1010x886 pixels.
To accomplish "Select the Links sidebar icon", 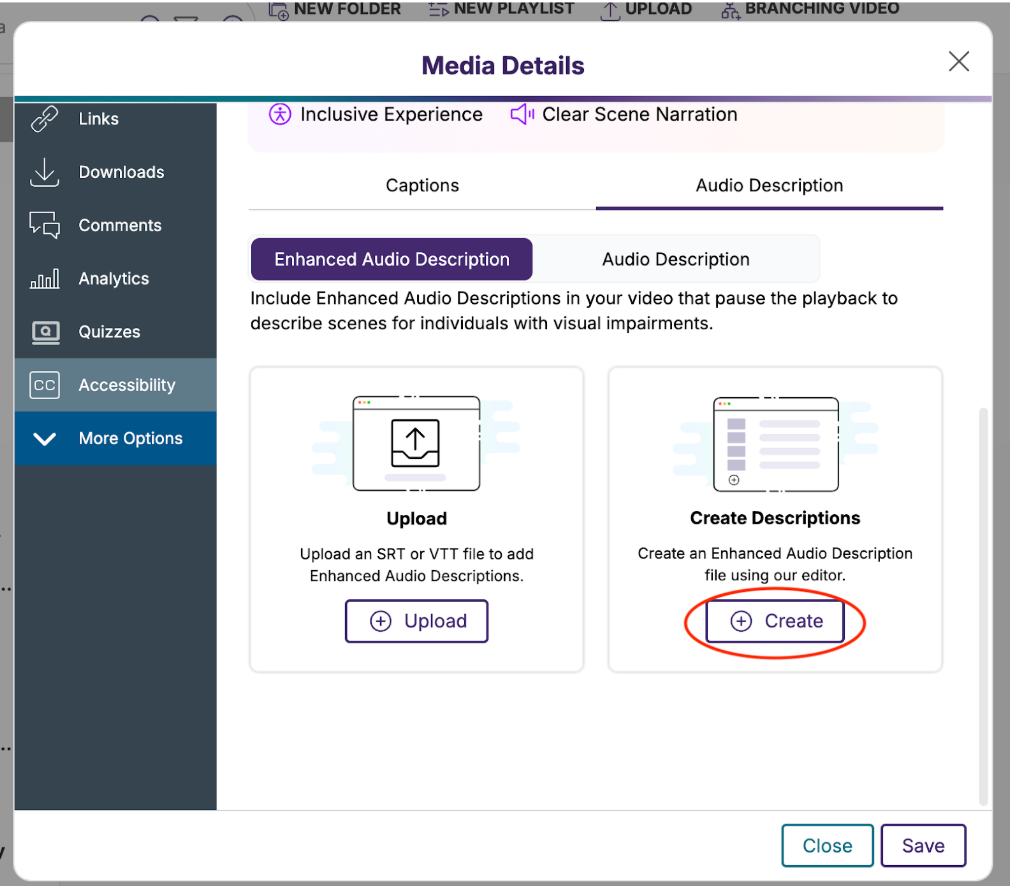I will click(x=43, y=118).
